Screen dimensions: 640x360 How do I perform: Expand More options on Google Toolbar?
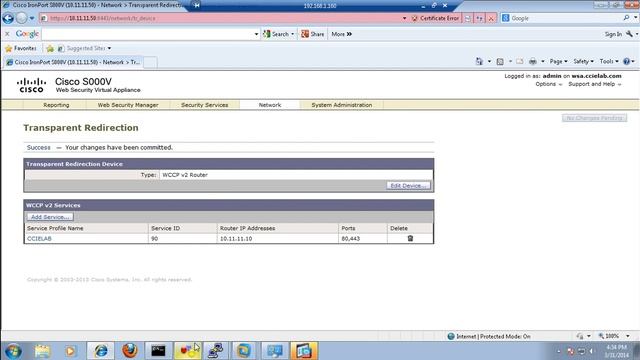point(342,34)
